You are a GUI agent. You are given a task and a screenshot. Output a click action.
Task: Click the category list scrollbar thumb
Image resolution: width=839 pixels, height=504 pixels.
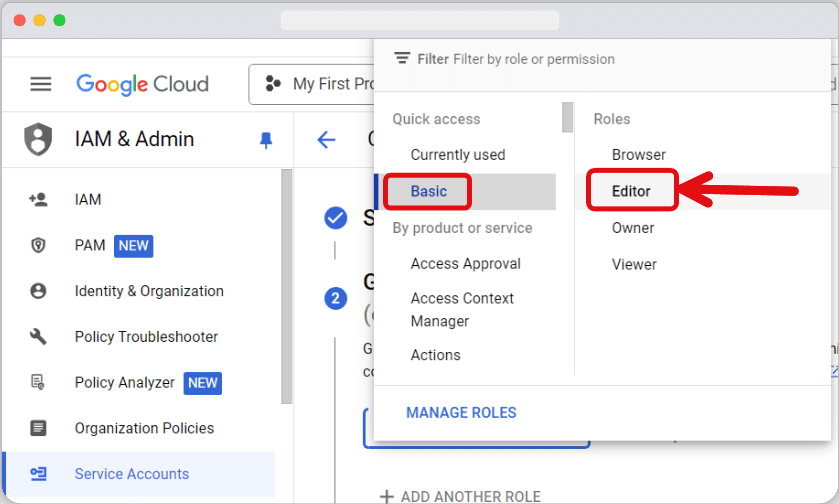(x=568, y=117)
